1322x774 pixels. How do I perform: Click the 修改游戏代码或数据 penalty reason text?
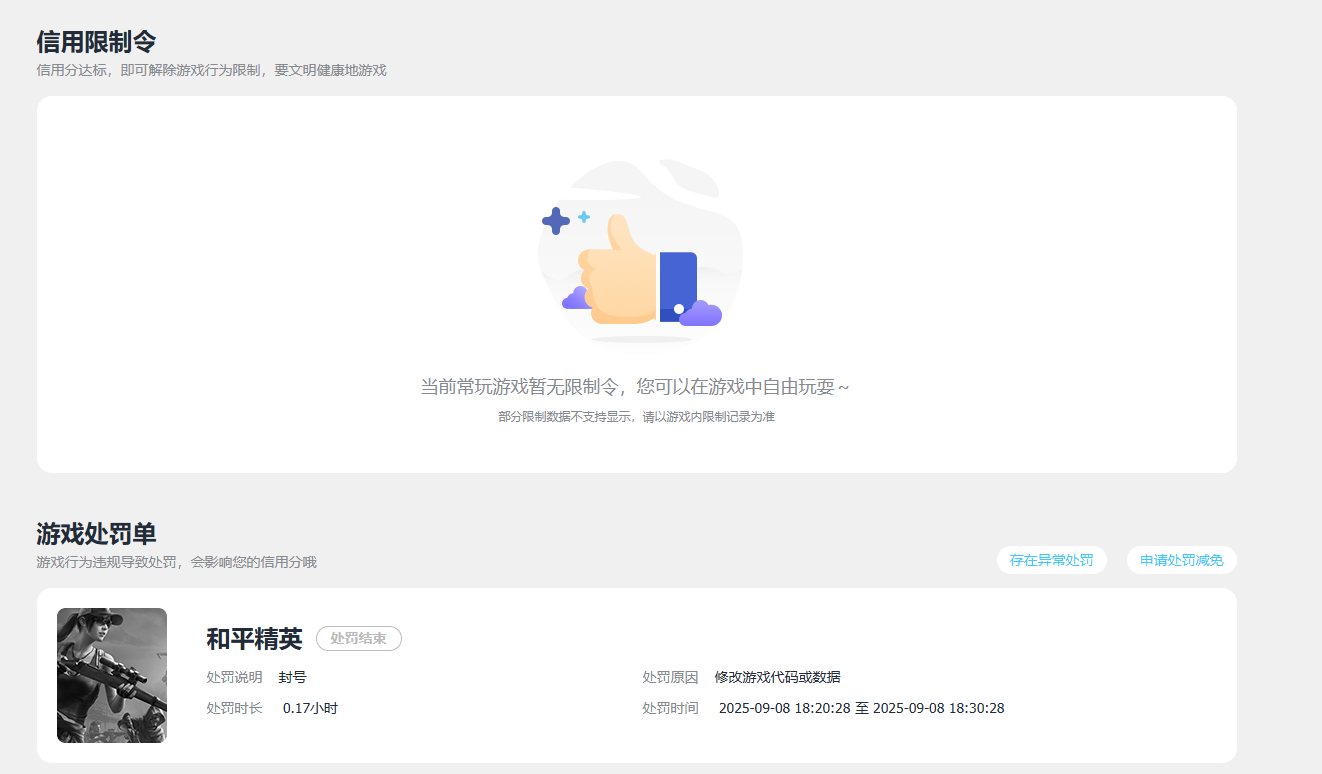click(777, 677)
